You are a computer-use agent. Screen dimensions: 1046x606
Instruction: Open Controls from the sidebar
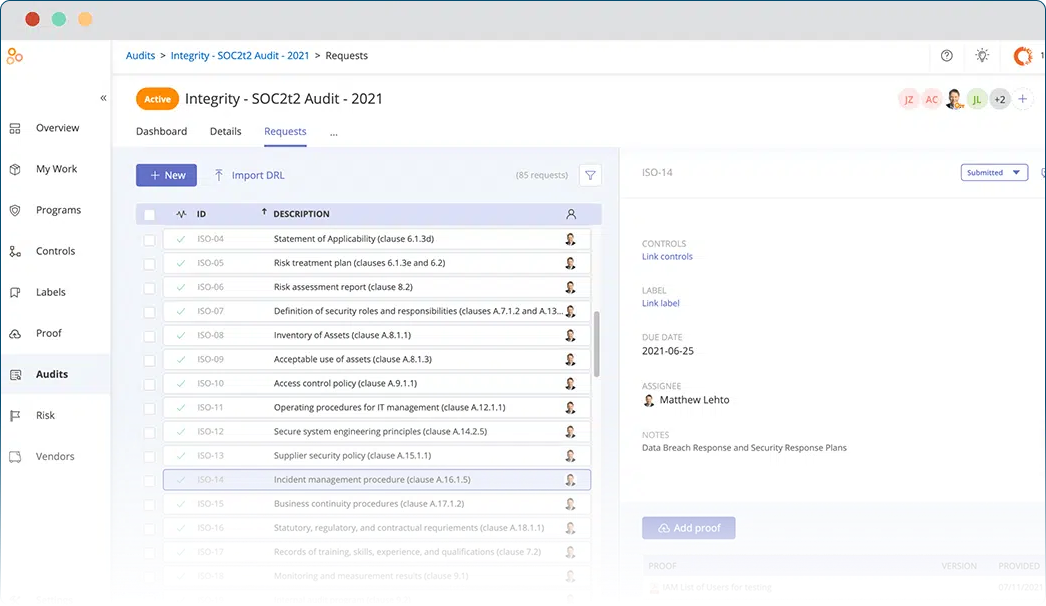[x=55, y=251]
